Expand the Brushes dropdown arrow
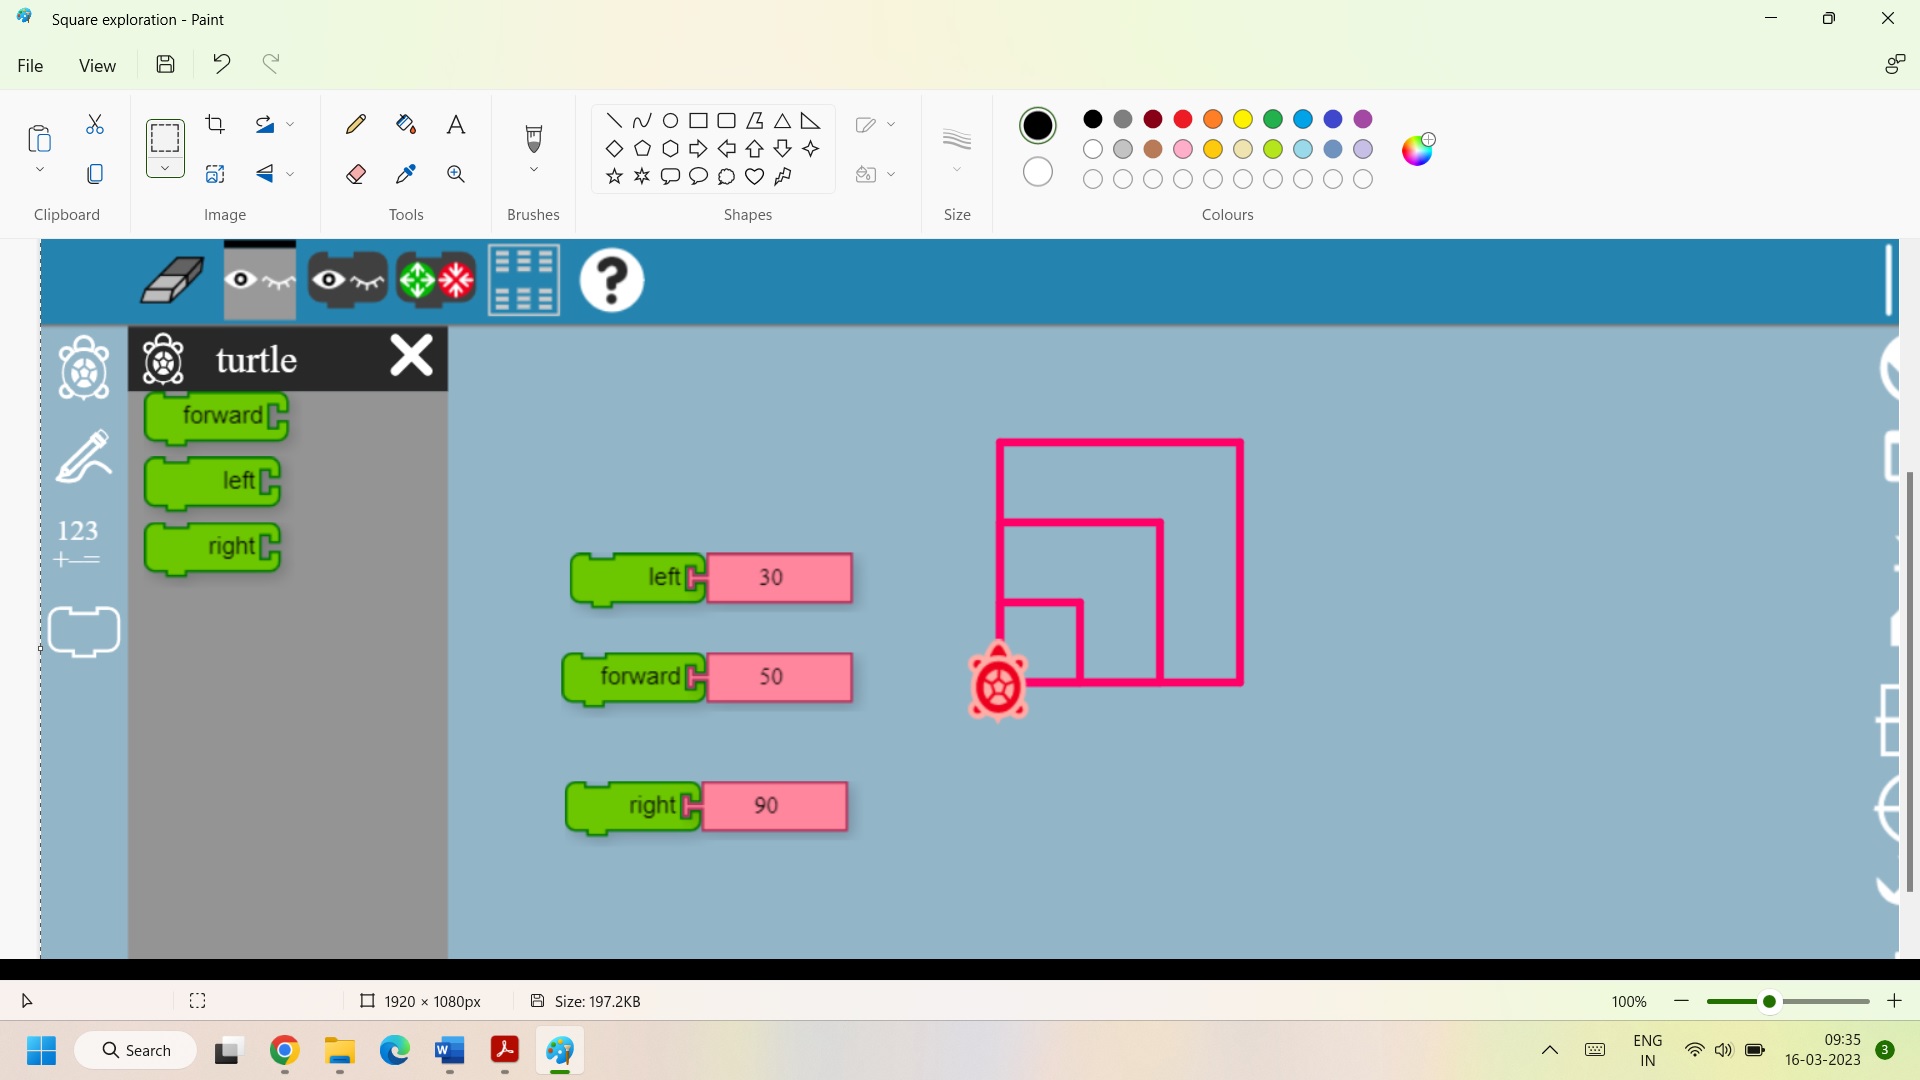The height and width of the screenshot is (1080, 1920). pyautogui.click(x=534, y=170)
